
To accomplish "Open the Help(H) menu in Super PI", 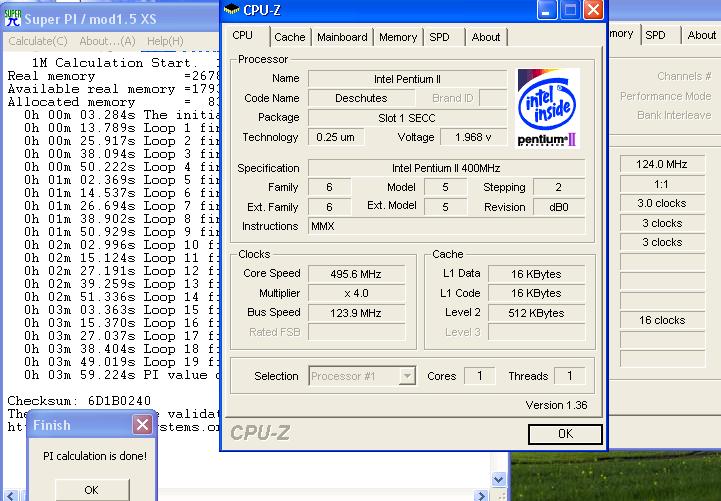I will pos(165,41).
